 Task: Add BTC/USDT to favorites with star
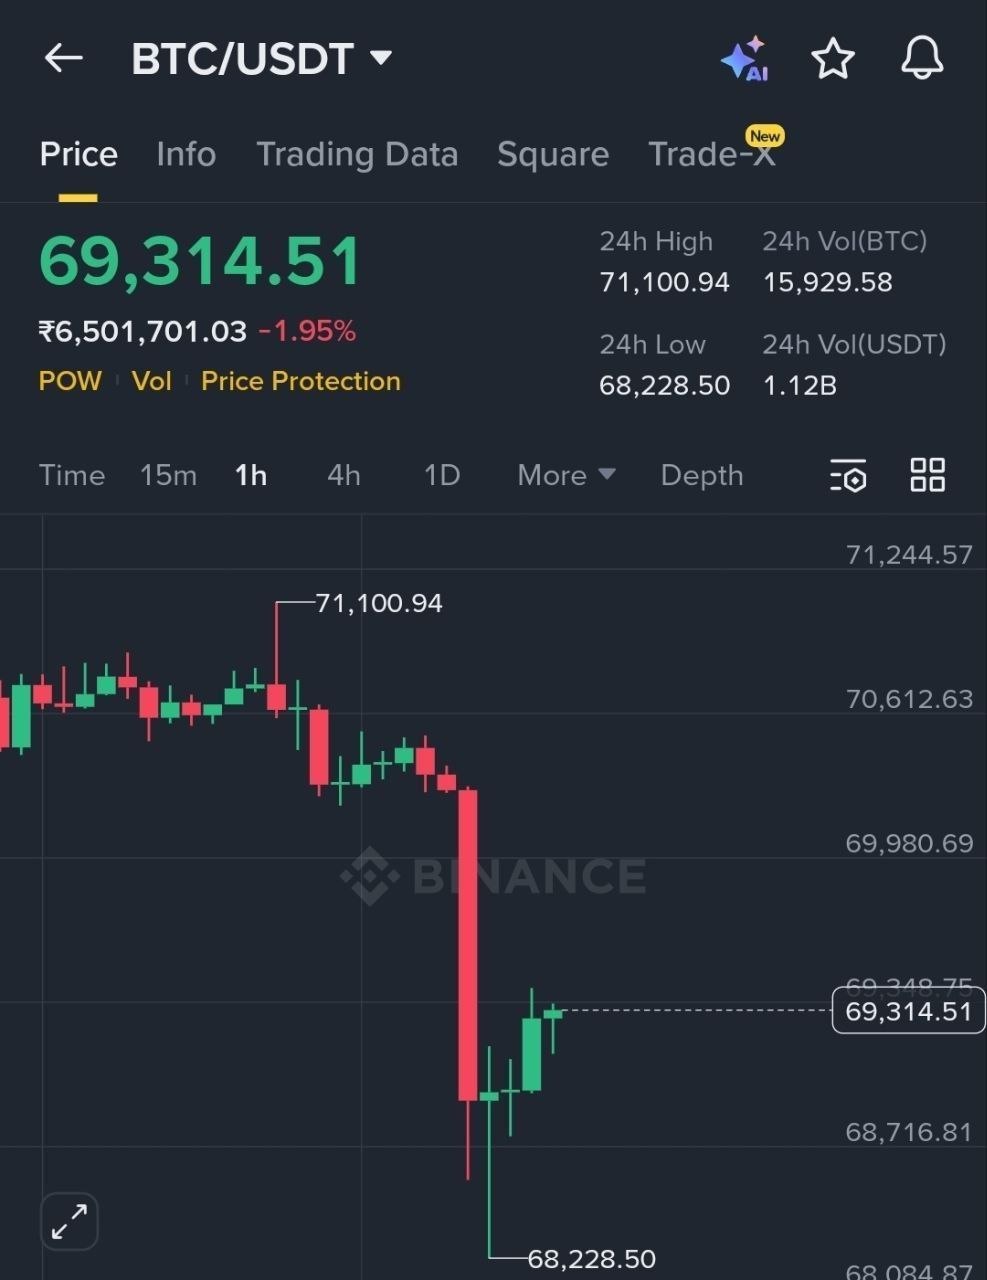(x=832, y=59)
